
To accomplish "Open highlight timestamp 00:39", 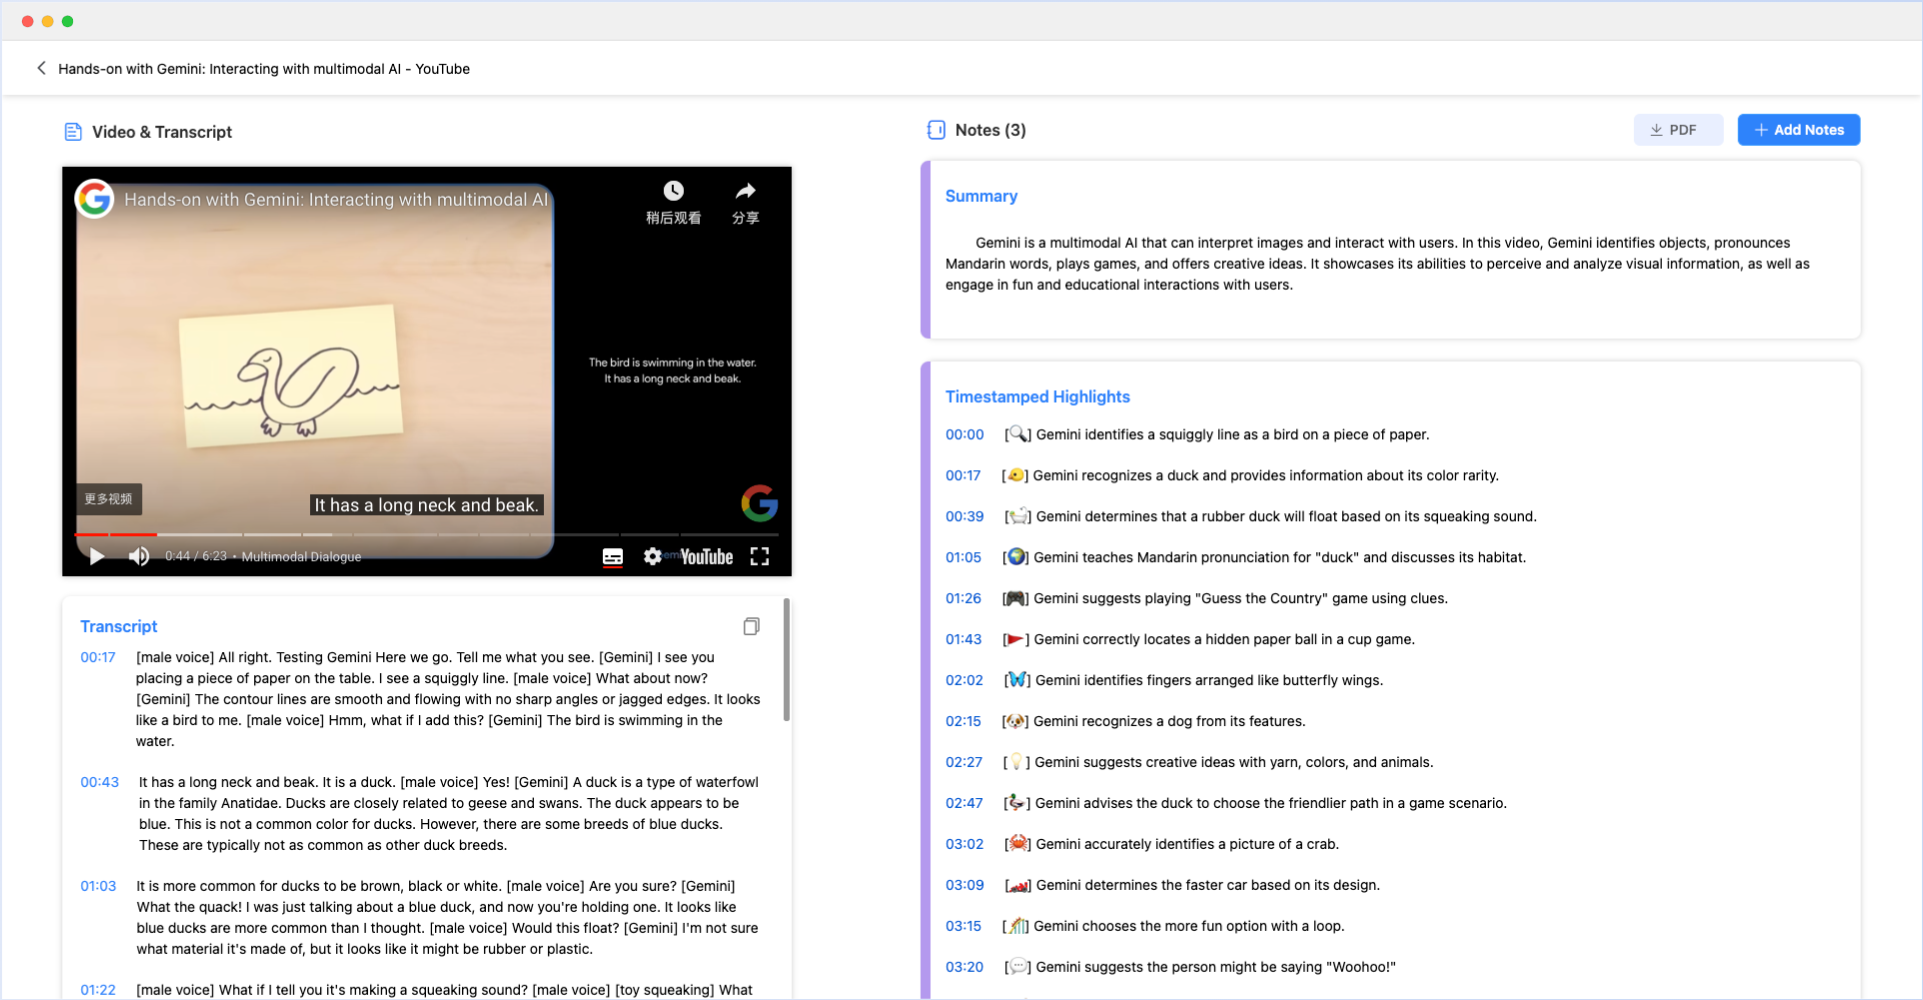I will coord(965,516).
